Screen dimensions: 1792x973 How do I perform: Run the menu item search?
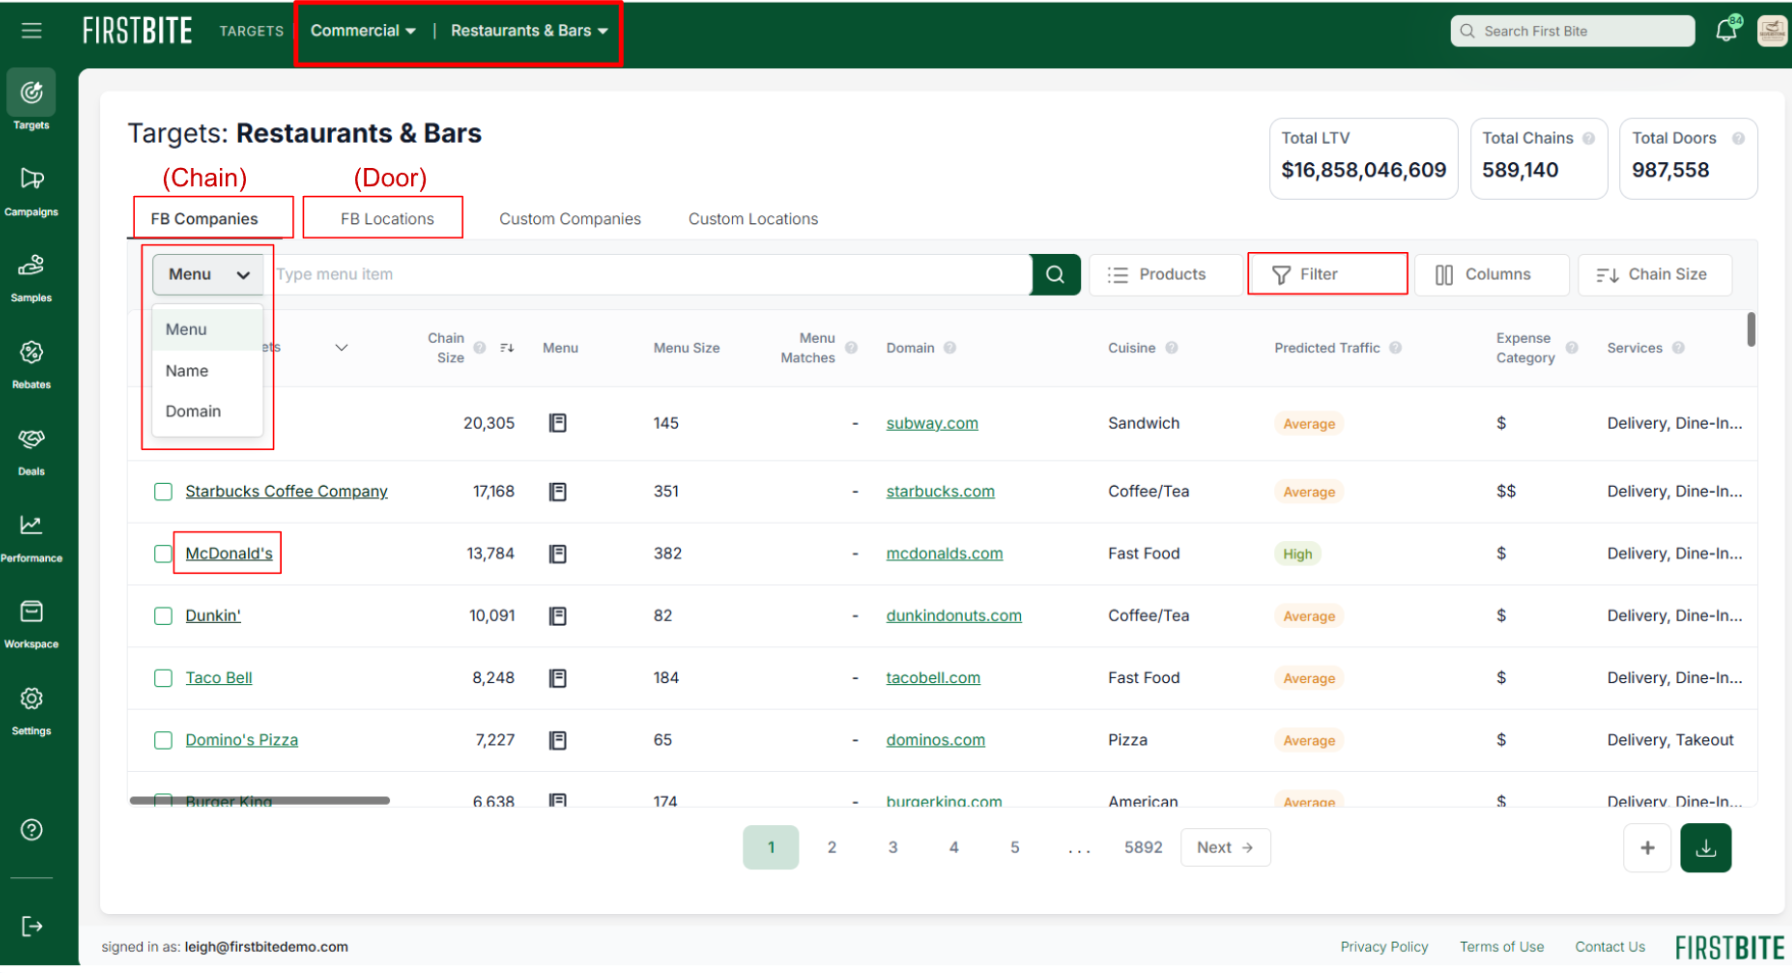pos(1055,274)
